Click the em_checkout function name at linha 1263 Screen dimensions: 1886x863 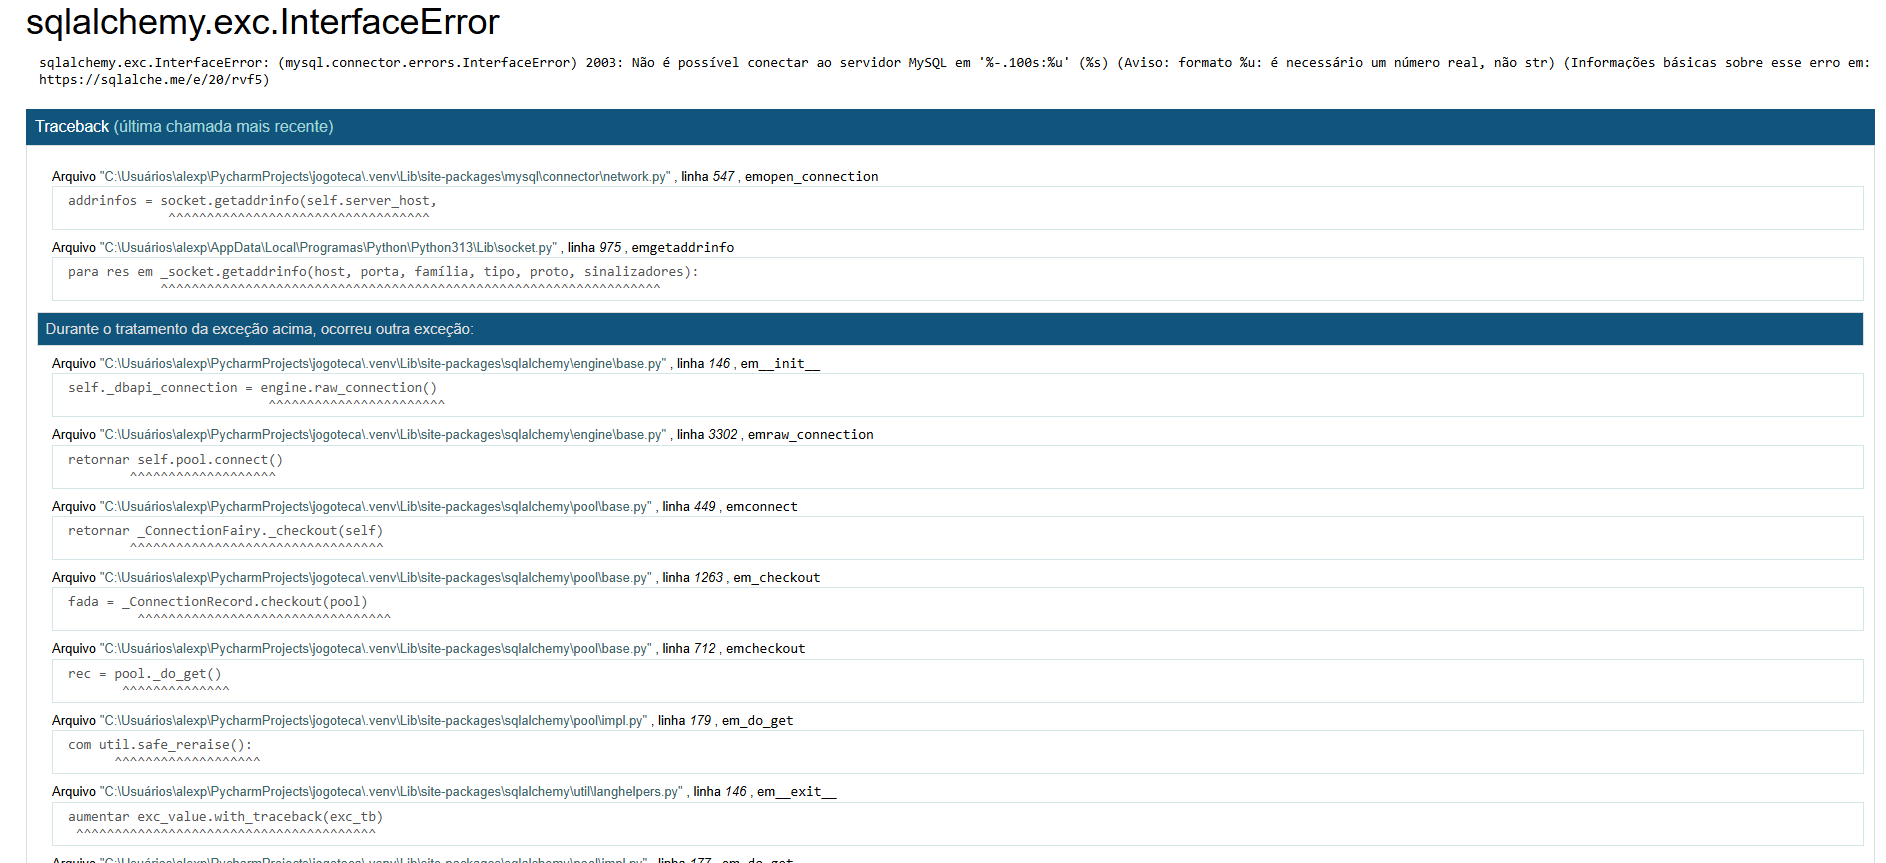776,578
